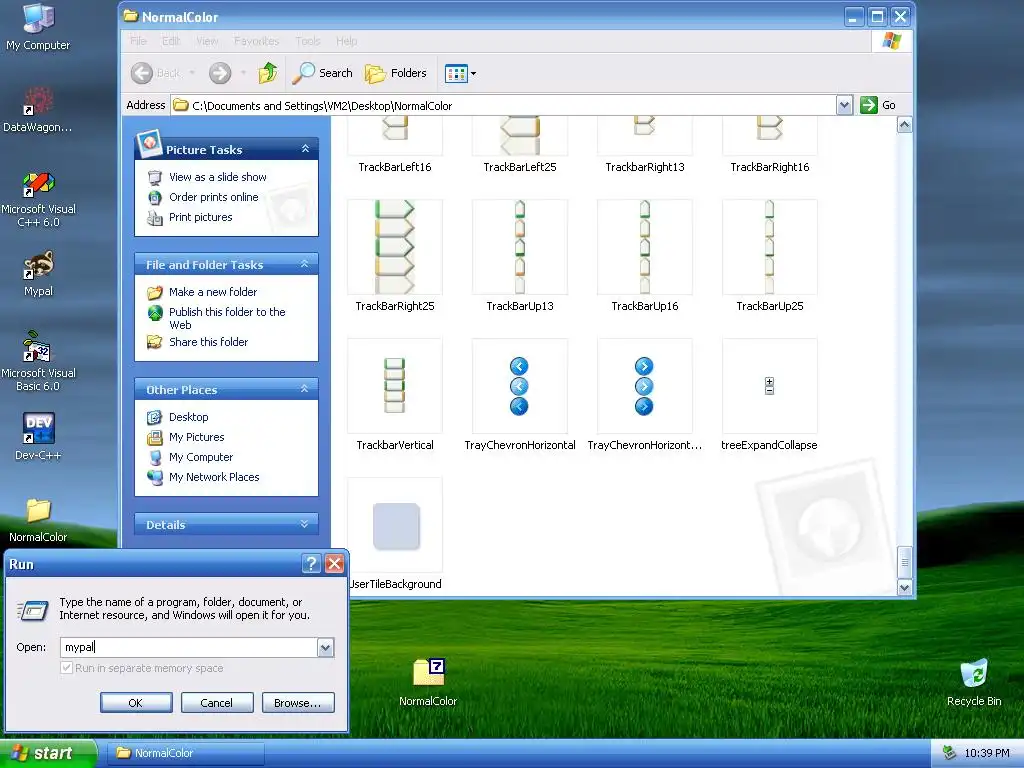Collapse the File and Folder Tasks panel
The image size is (1024, 768).
pos(304,264)
